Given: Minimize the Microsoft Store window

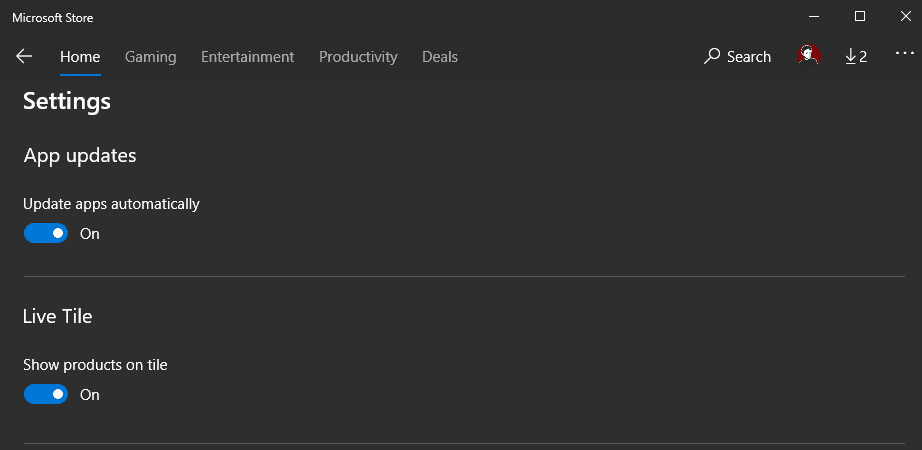Looking at the screenshot, I should 814,16.
